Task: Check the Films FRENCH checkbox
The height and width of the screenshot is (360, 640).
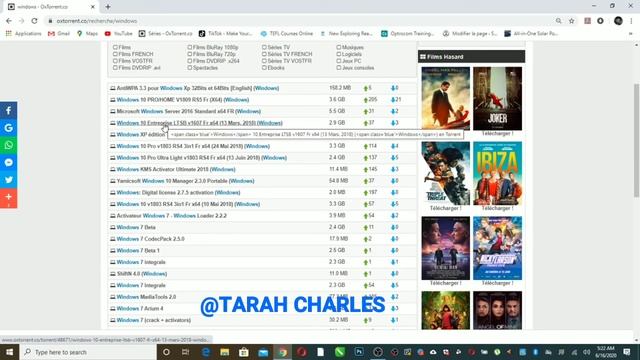Action: (115, 54)
